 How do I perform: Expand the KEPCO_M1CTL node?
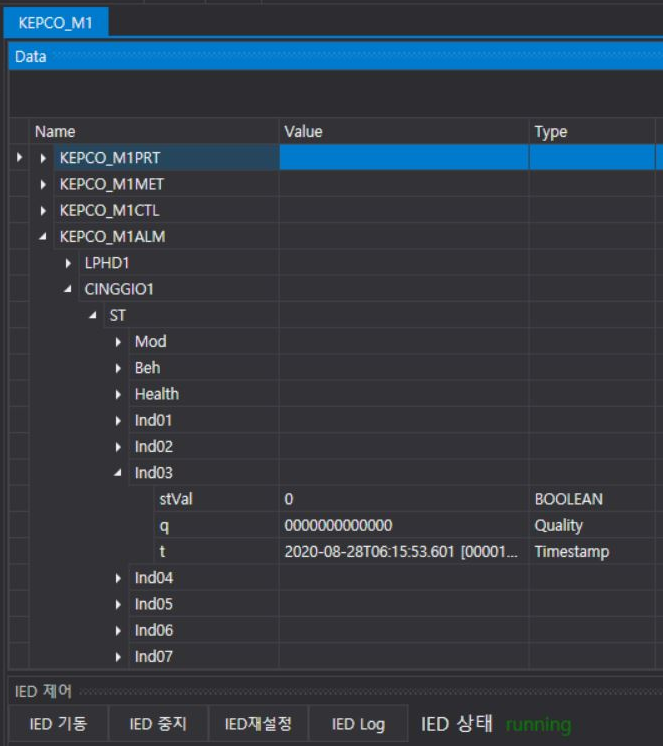(43, 210)
